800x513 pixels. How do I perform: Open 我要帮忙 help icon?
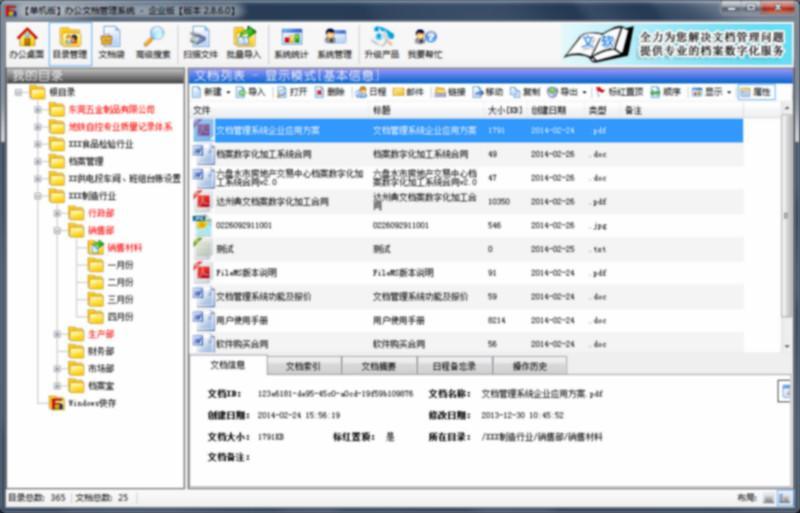click(x=424, y=43)
